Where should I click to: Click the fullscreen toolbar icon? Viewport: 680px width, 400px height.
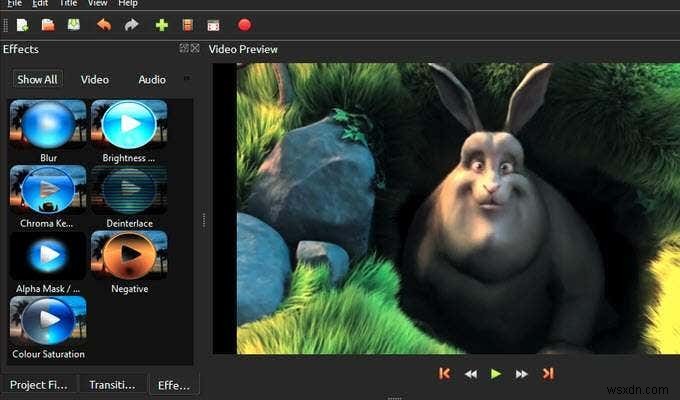213,25
